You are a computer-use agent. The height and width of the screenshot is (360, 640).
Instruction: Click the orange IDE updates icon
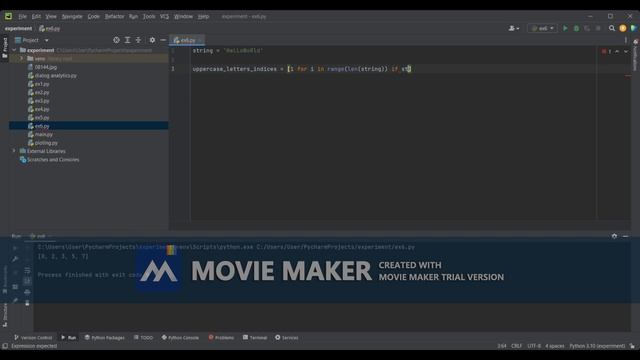[x=623, y=28]
